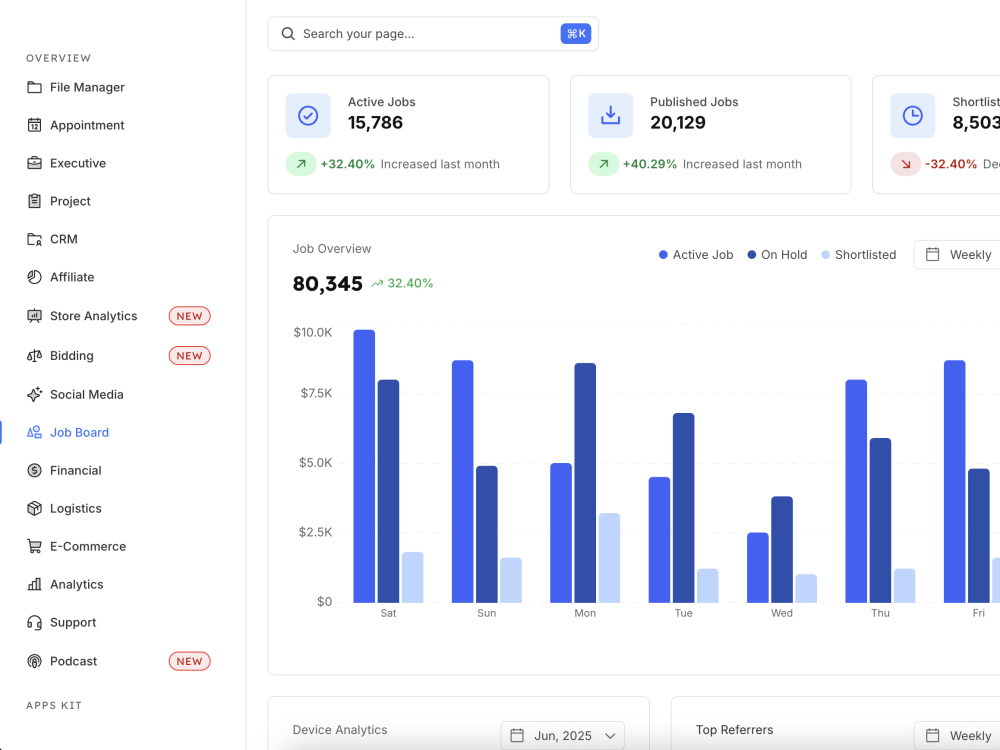Click the NEW badge beside Podcast

coord(189,661)
